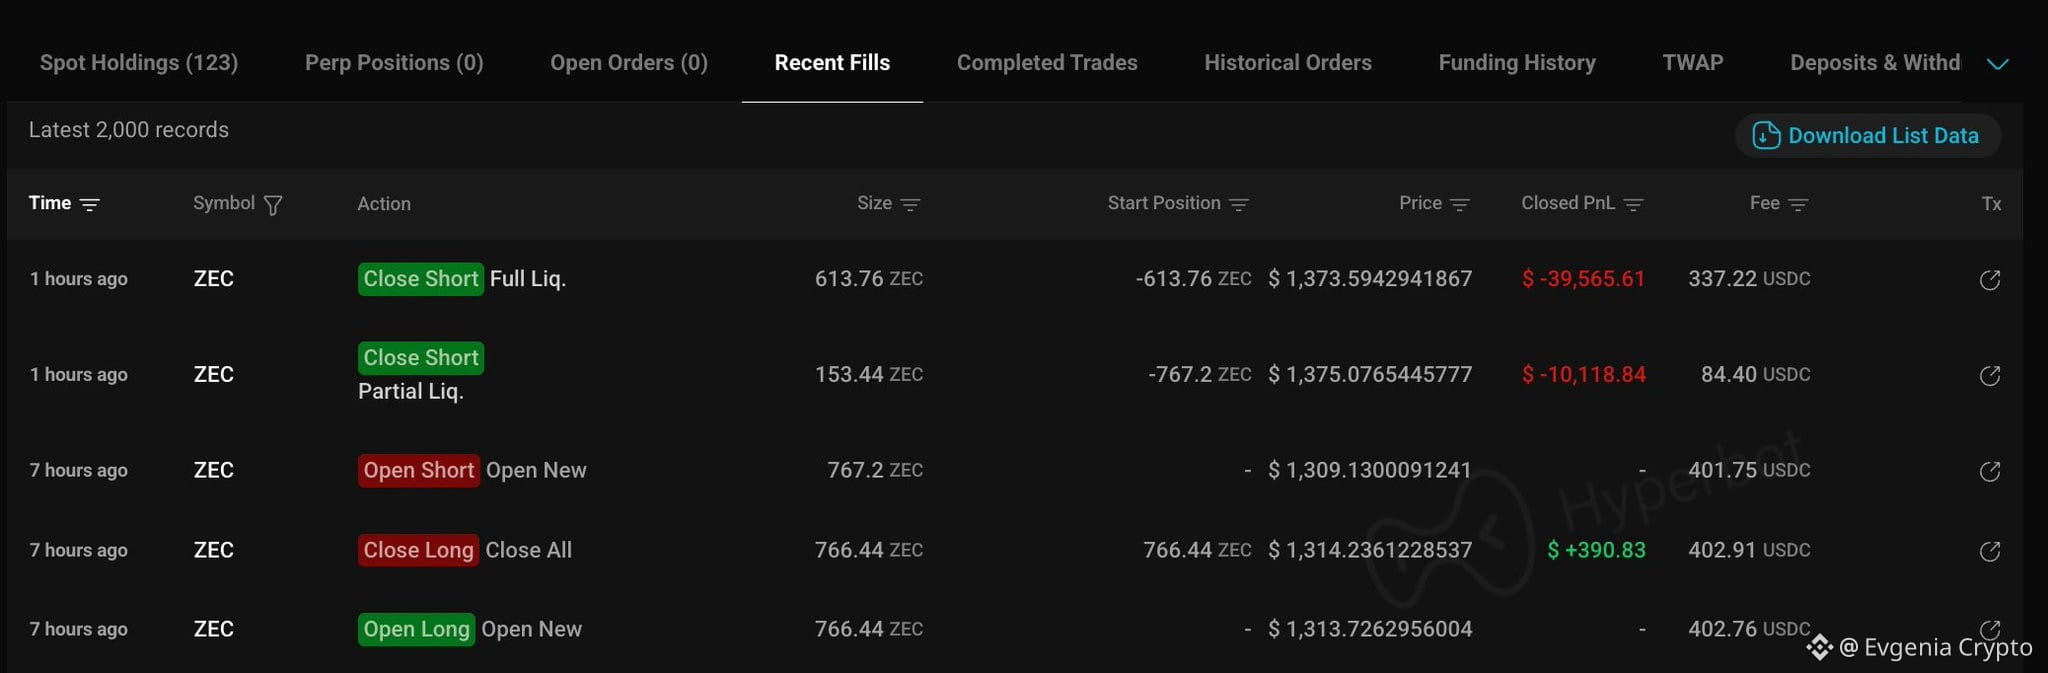Open transaction link for Full Liq. fill
Screen dimensions: 2048x673
(x=1990, y=280)
